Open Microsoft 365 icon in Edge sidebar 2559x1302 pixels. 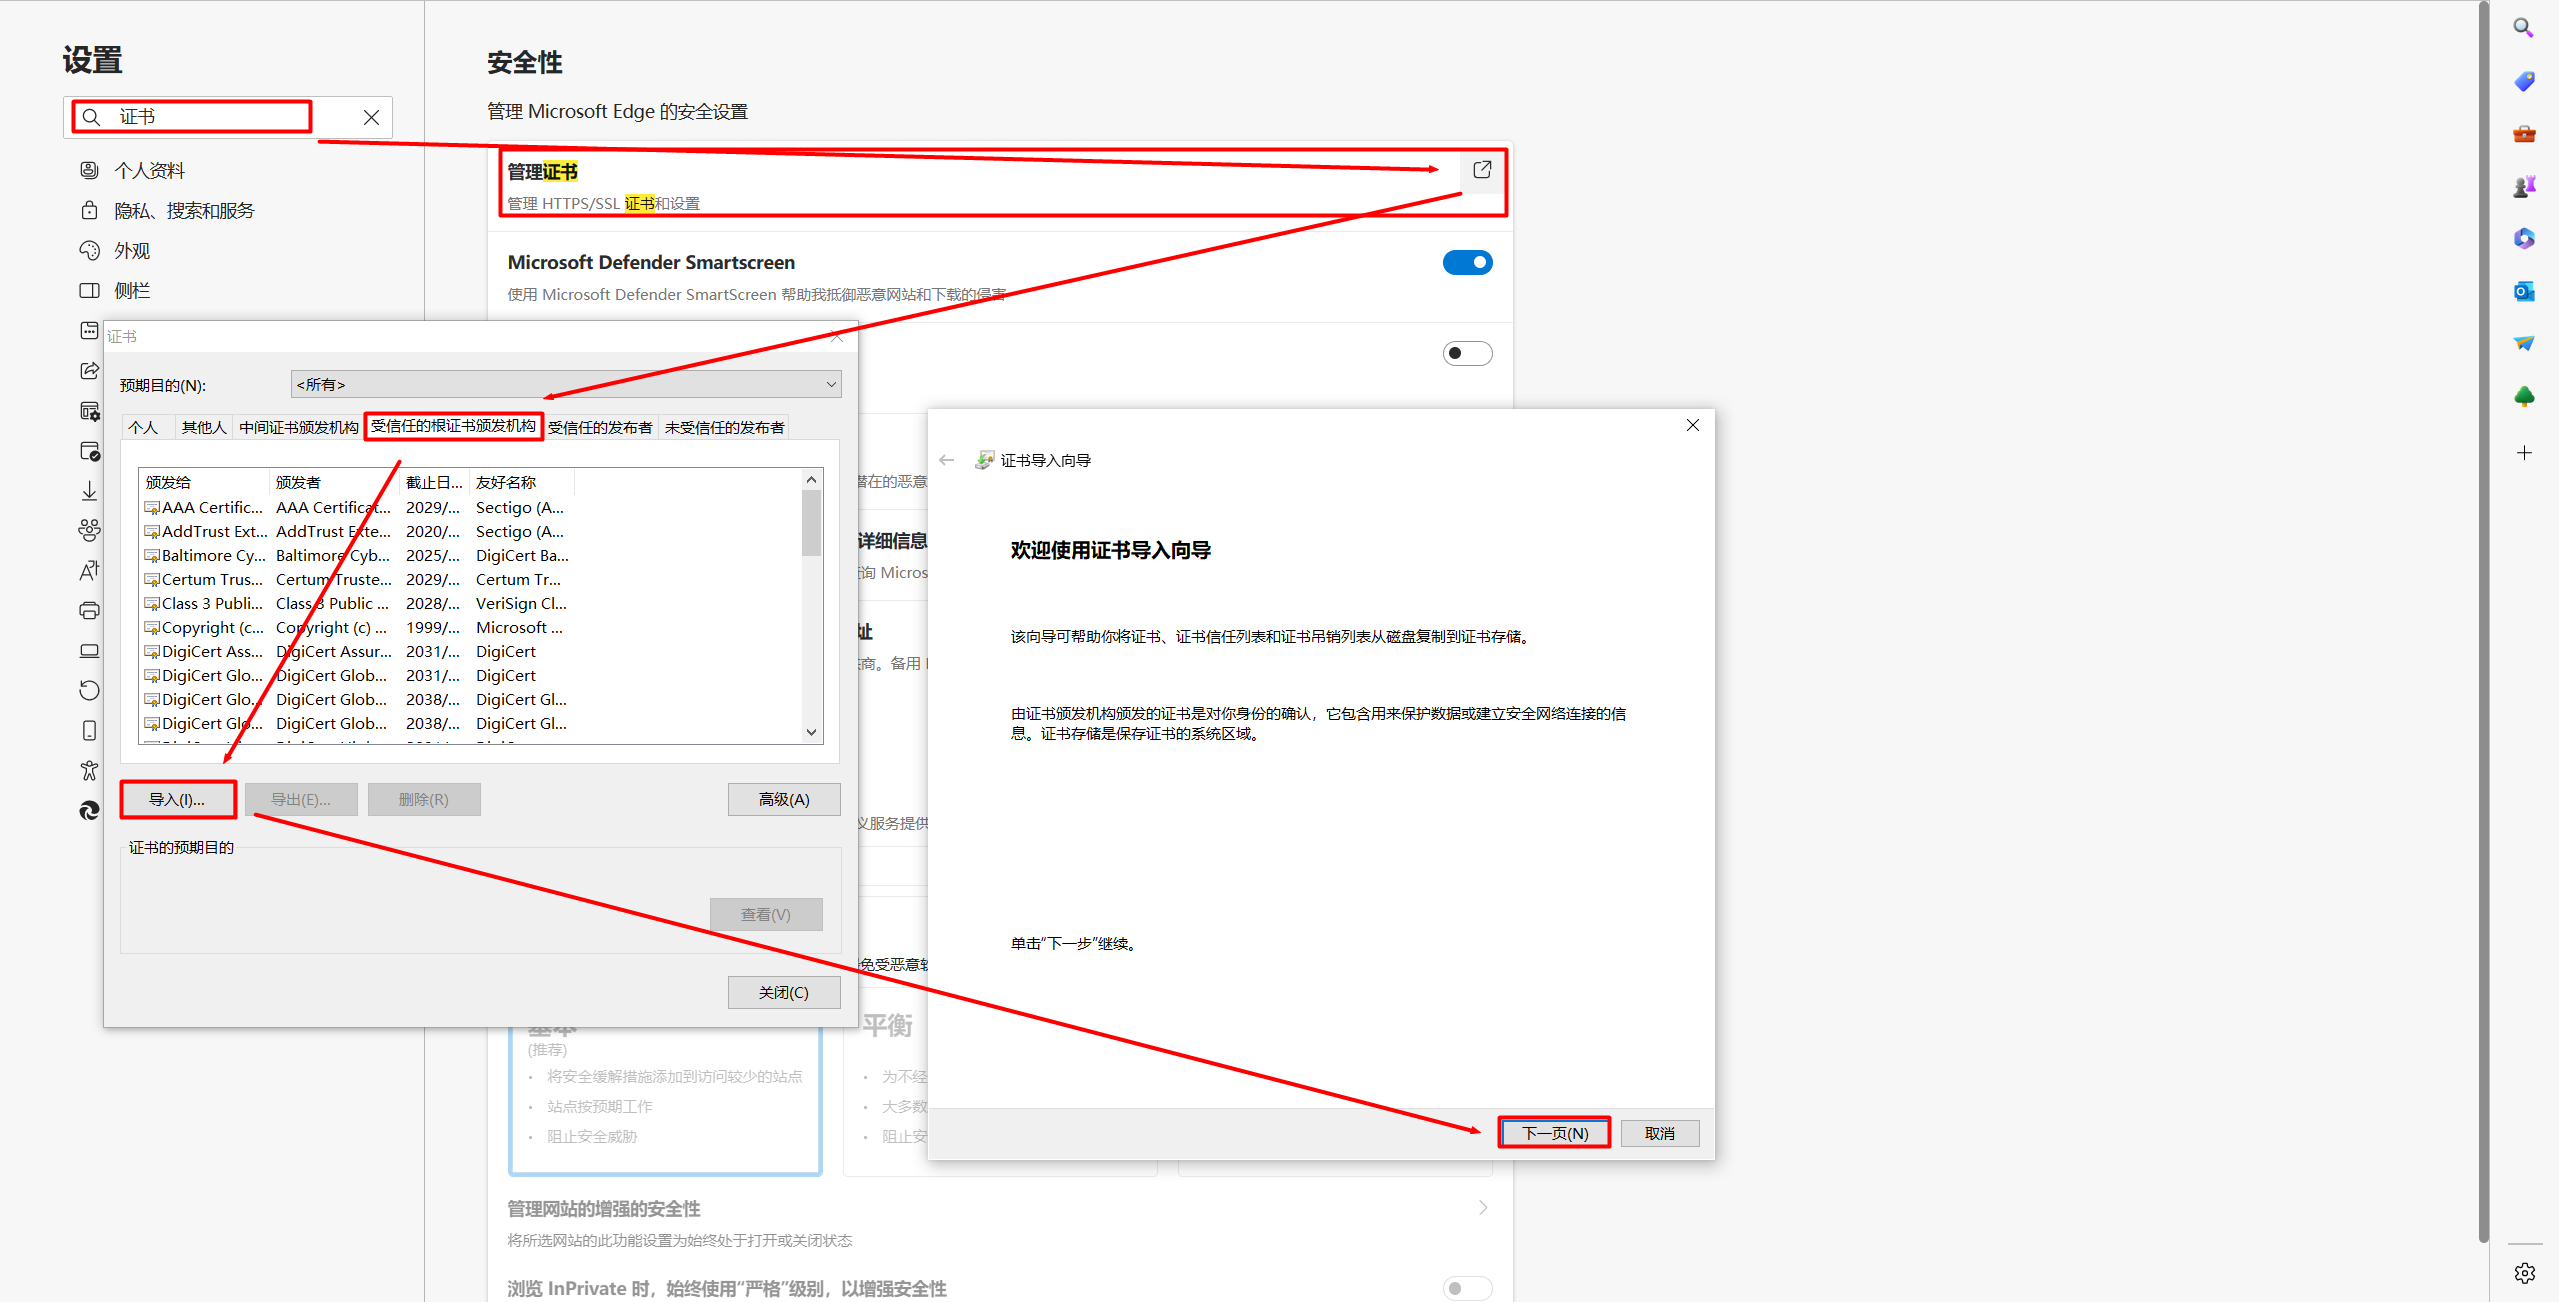click(x=2523, y=238)
